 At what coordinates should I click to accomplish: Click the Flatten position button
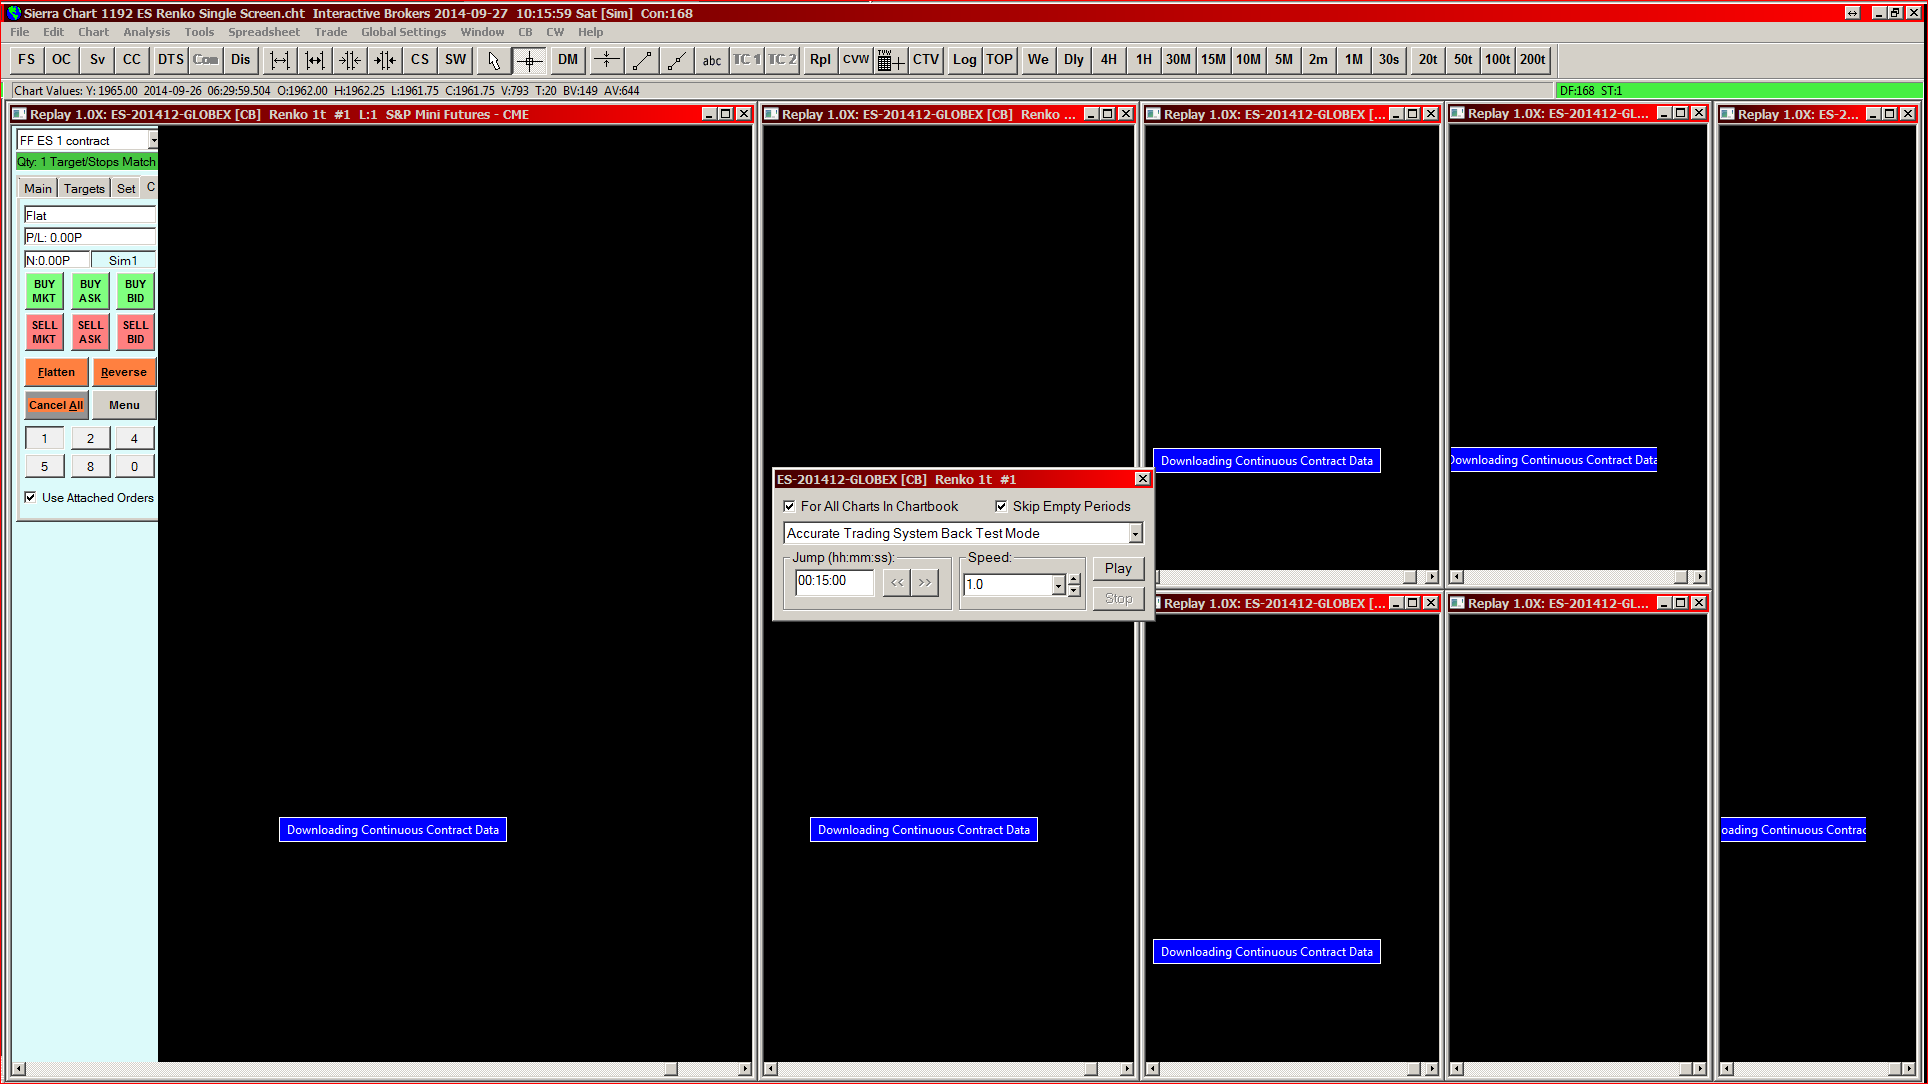pyautogui.click(x=56, y=372)
